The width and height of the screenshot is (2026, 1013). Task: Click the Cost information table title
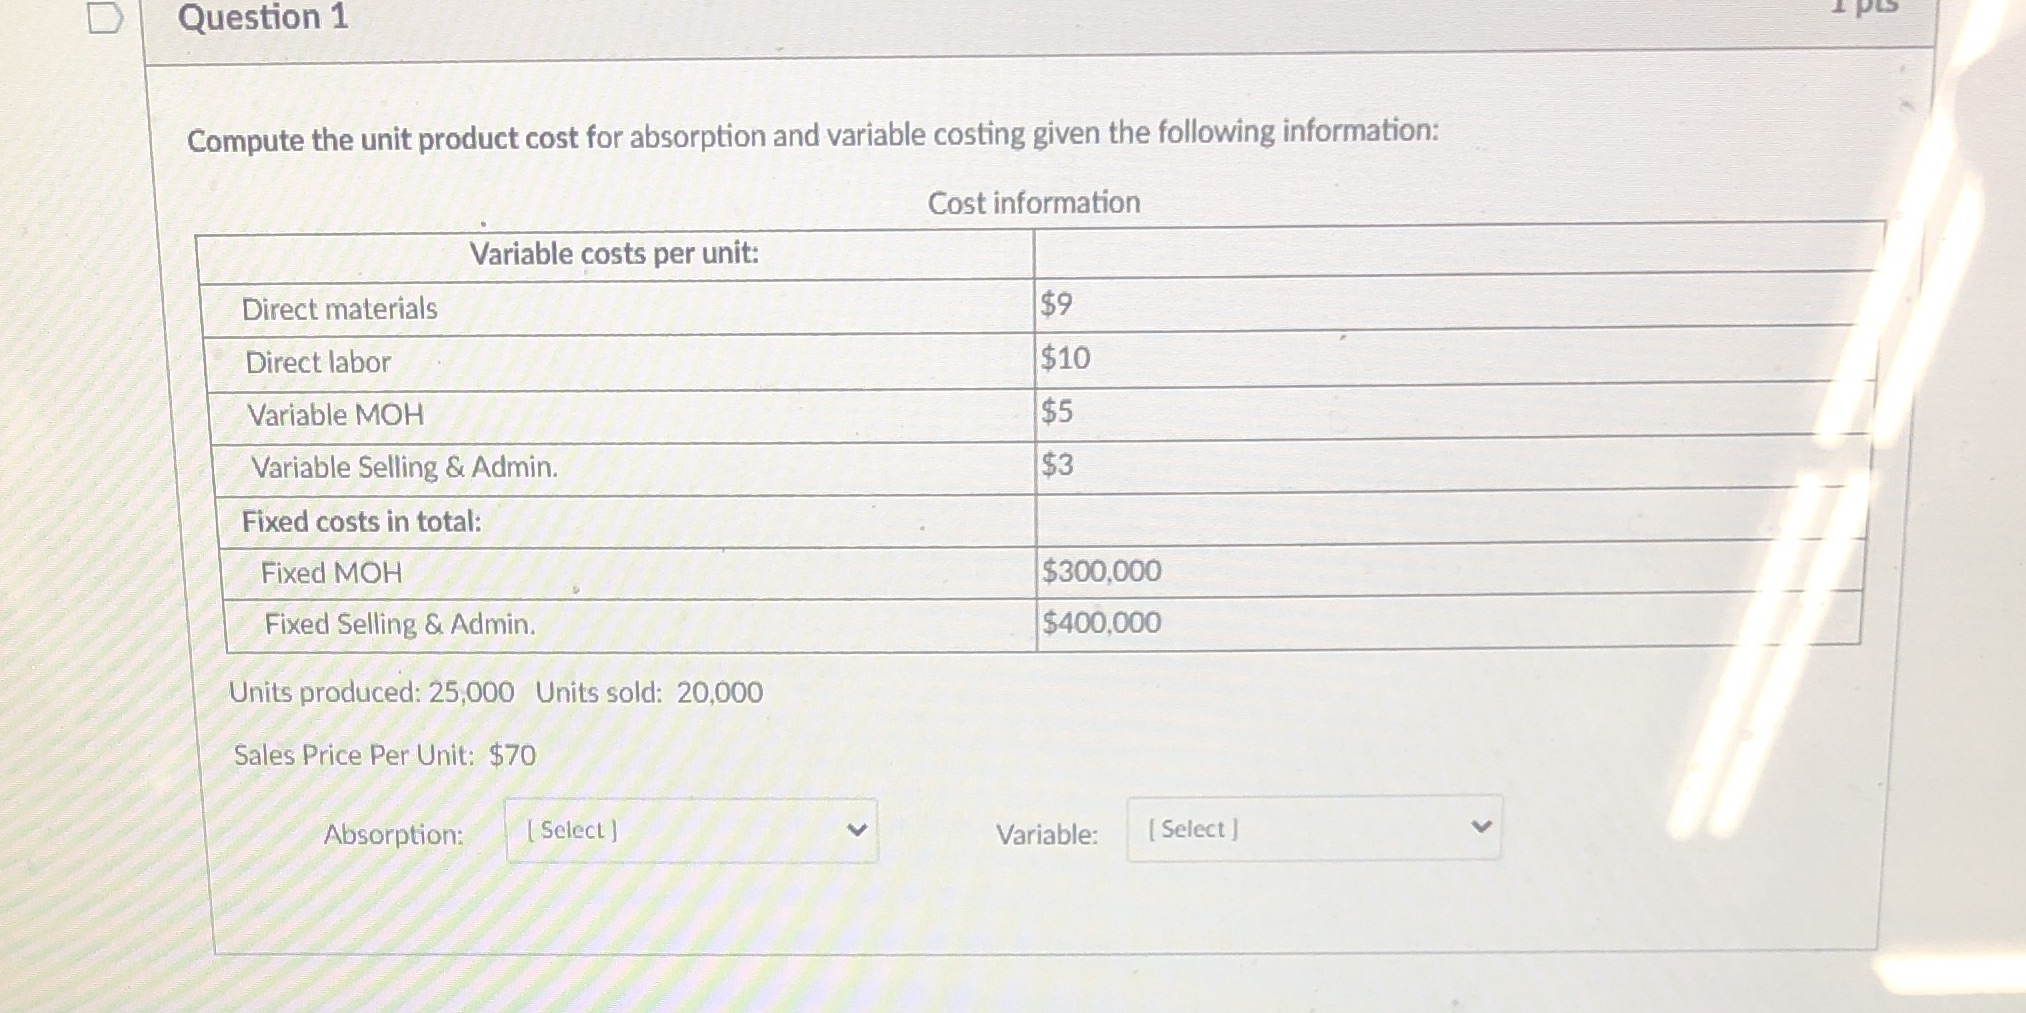pyautogui.click(x=1034, y=202)
